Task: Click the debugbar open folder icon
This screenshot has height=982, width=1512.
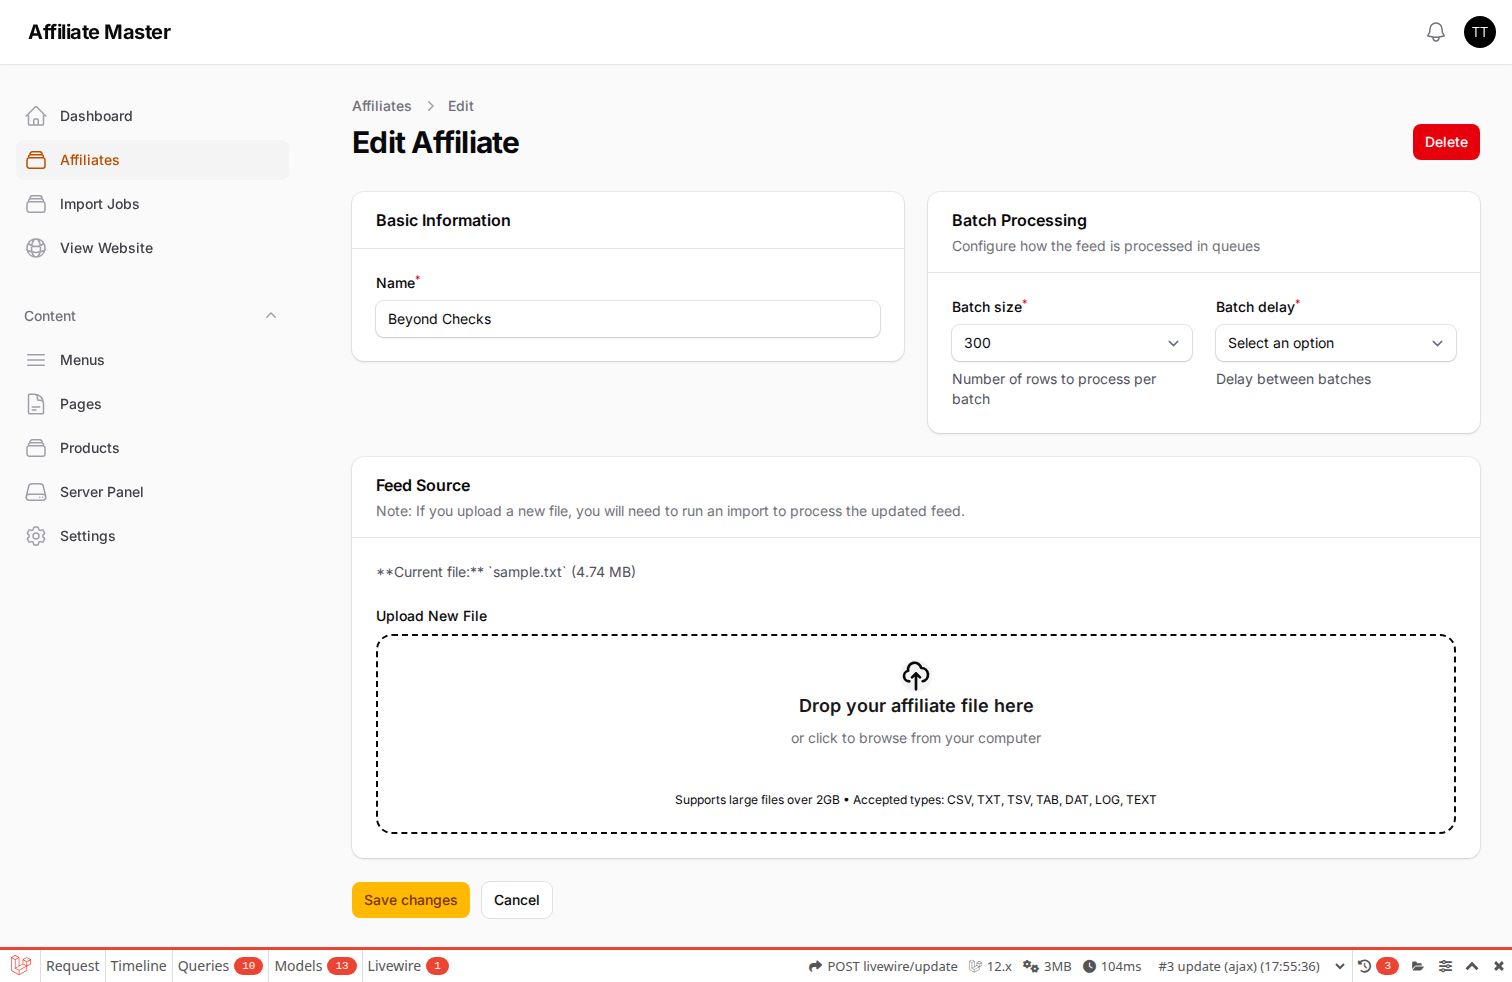Action: click(1417, 966)
